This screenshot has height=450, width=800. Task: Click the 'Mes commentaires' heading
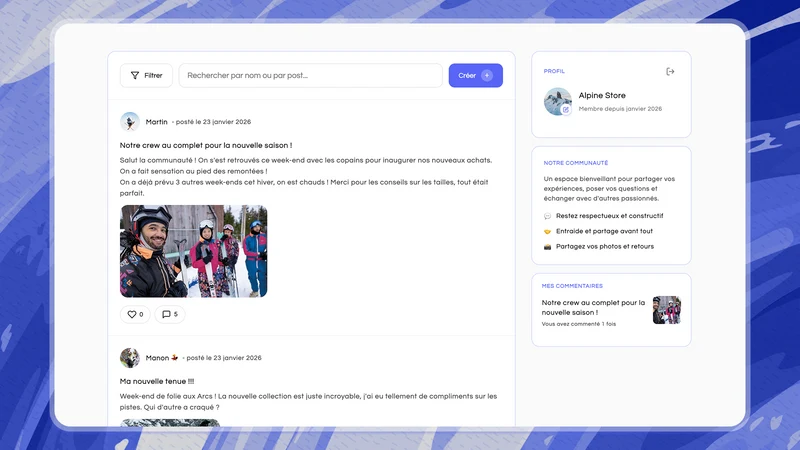[x=572, y=286]
